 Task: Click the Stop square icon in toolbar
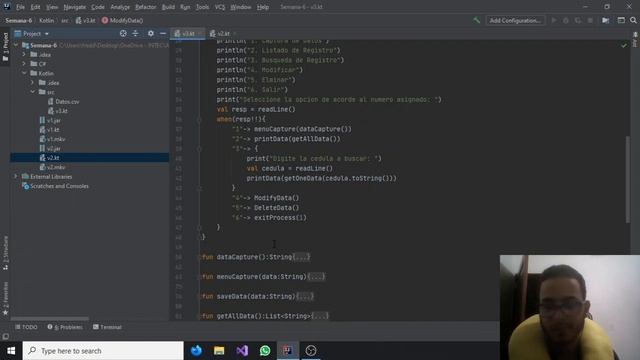coord(590,20)
